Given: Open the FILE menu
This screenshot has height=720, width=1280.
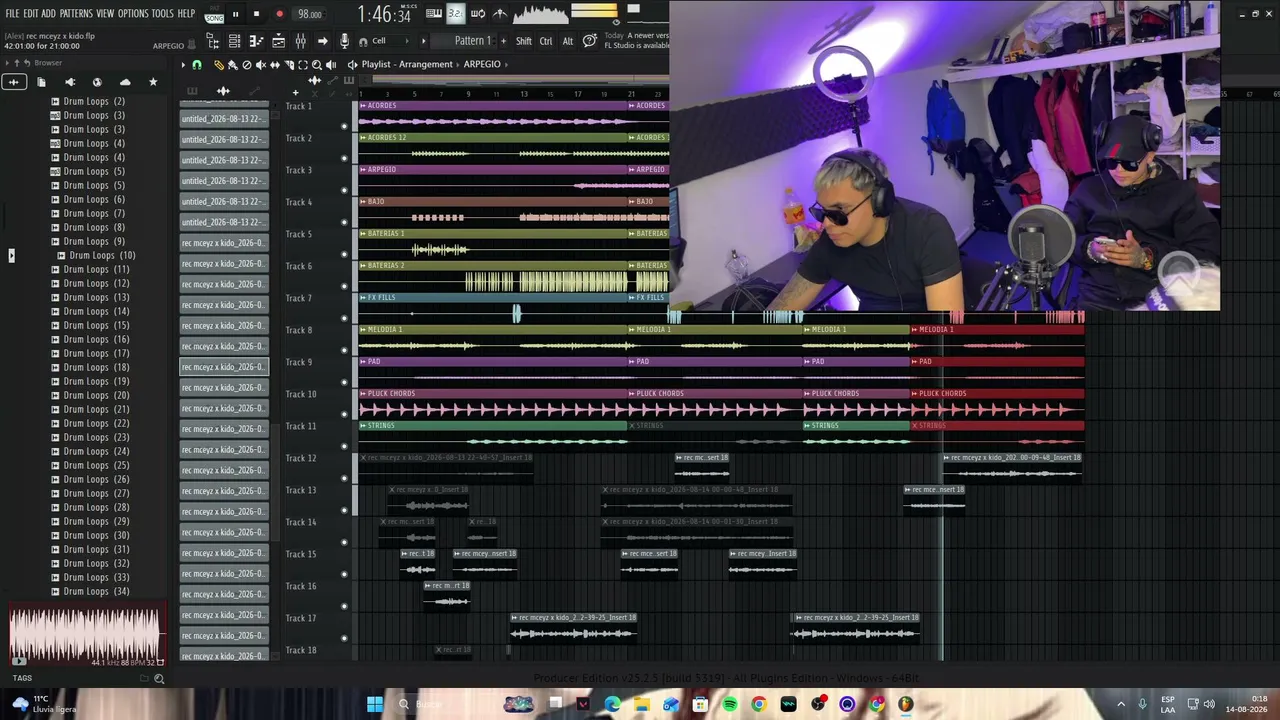Looking at the screenshot, I should [12, 14].
